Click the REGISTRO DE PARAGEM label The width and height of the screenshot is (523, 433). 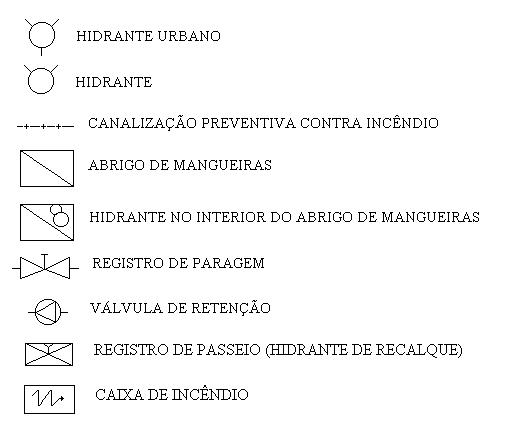(178, 263)
